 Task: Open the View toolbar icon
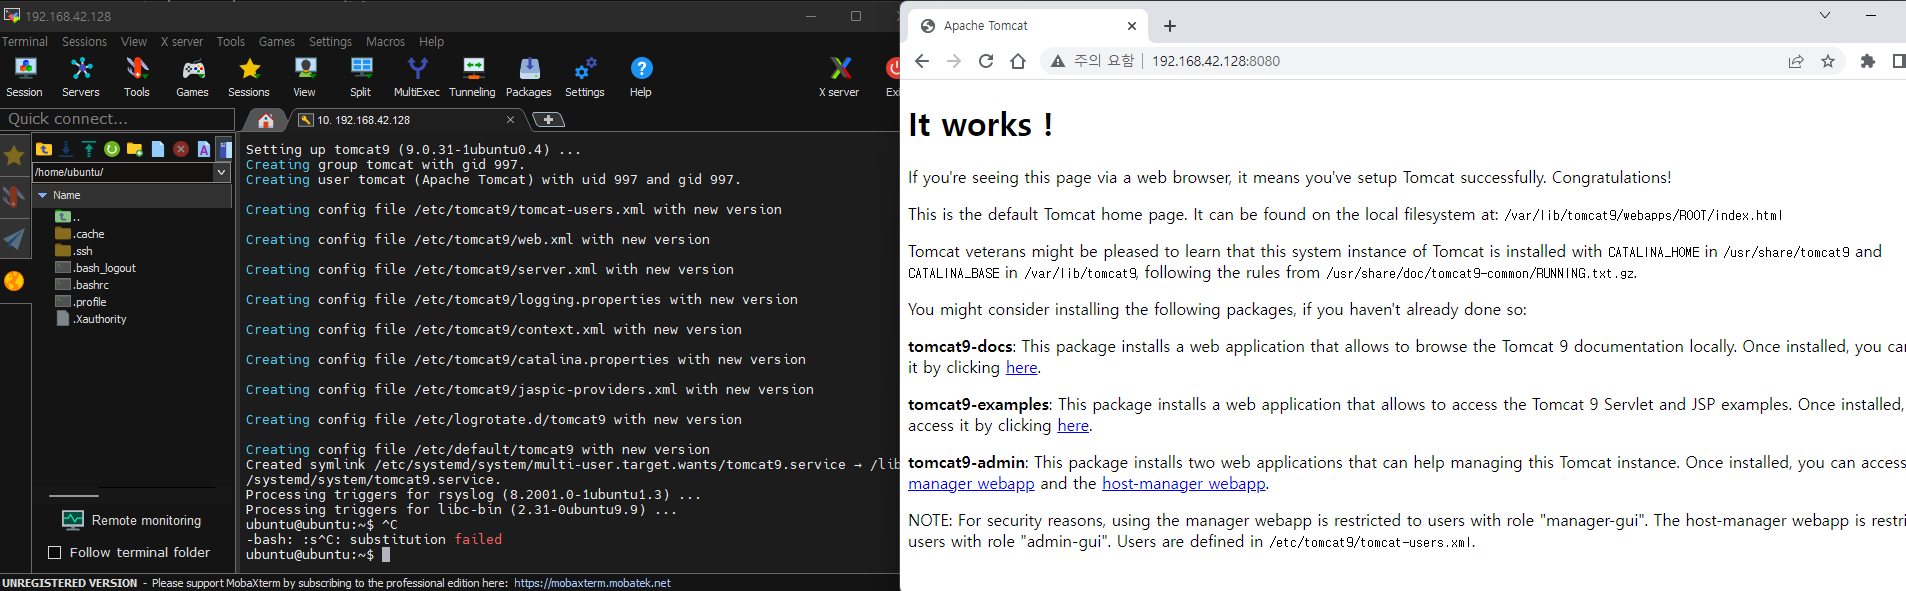tap(305, 77)
